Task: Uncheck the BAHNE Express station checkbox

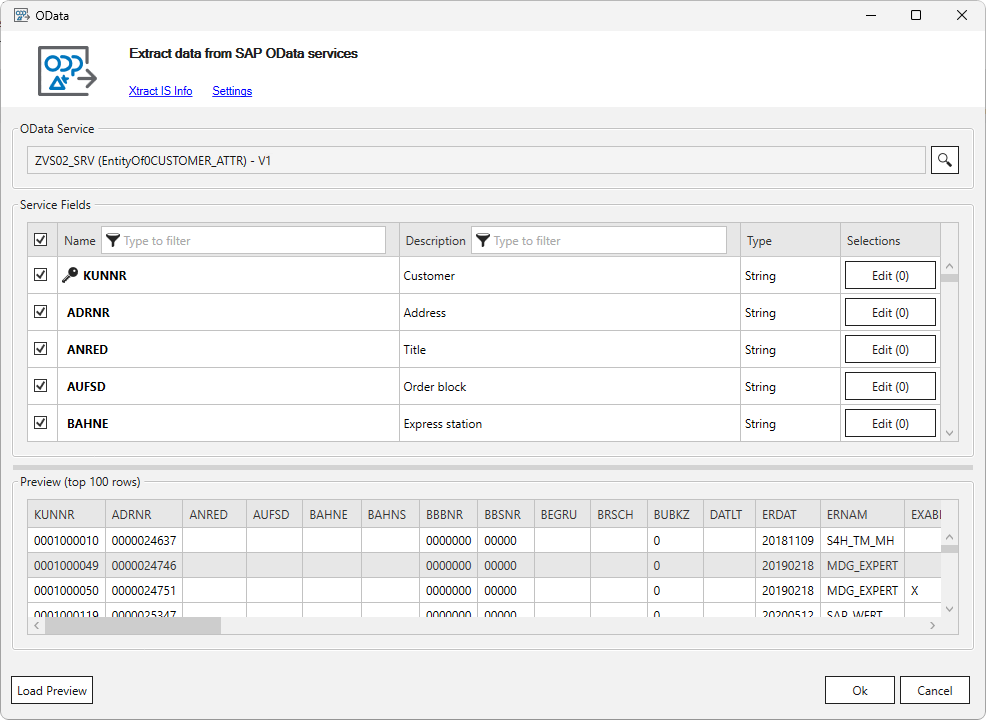Action: pos(41,423)
